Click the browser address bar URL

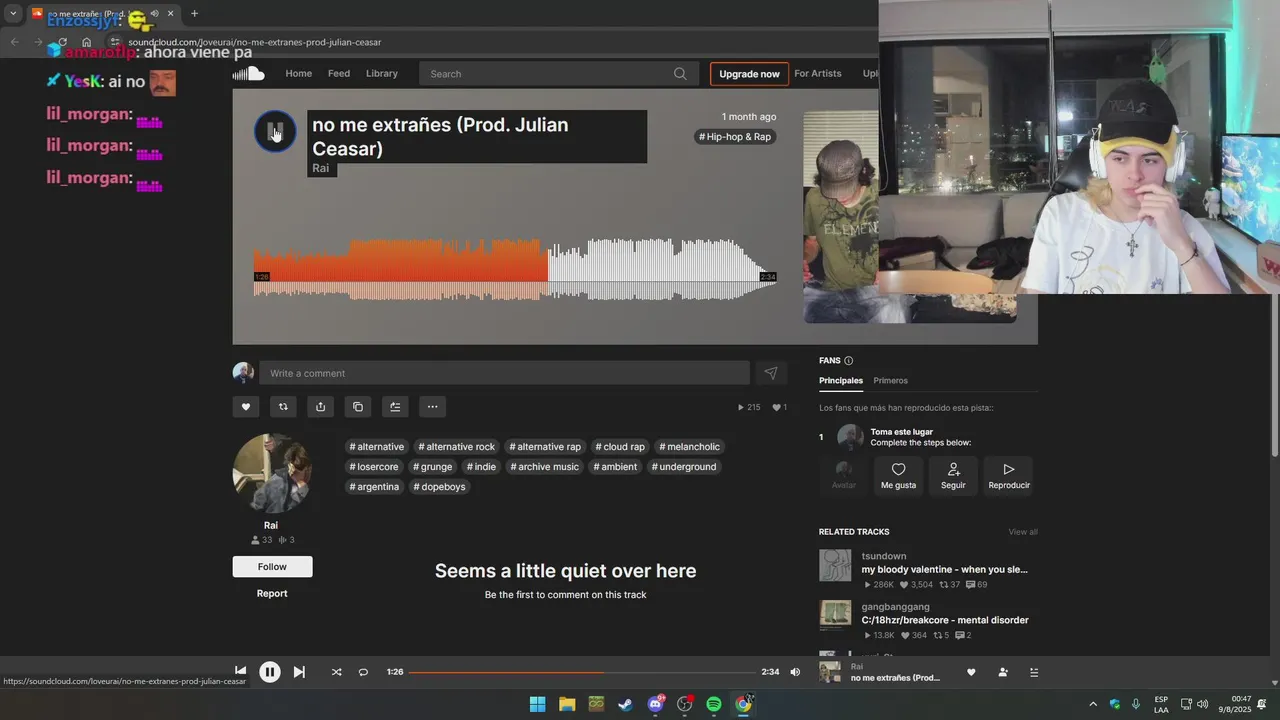tap(254, 42)
